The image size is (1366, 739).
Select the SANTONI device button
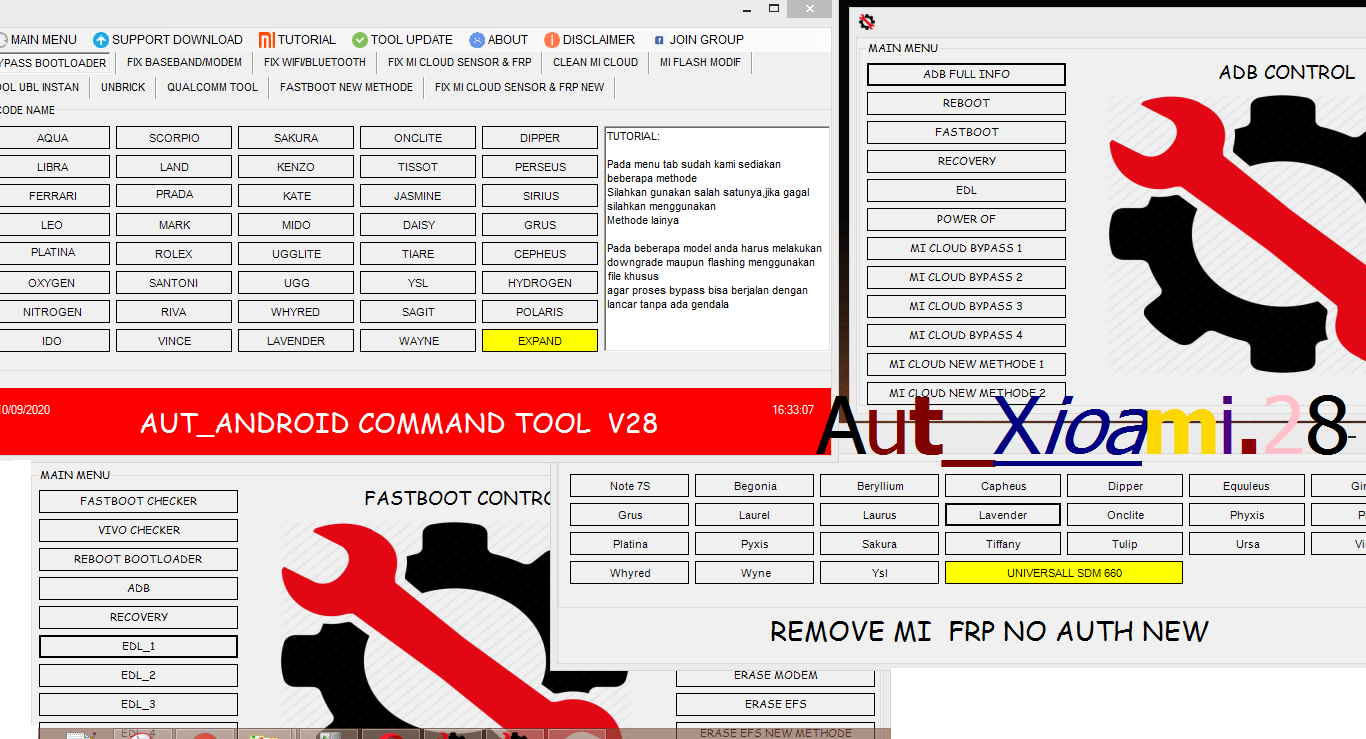tap(174, 283)
